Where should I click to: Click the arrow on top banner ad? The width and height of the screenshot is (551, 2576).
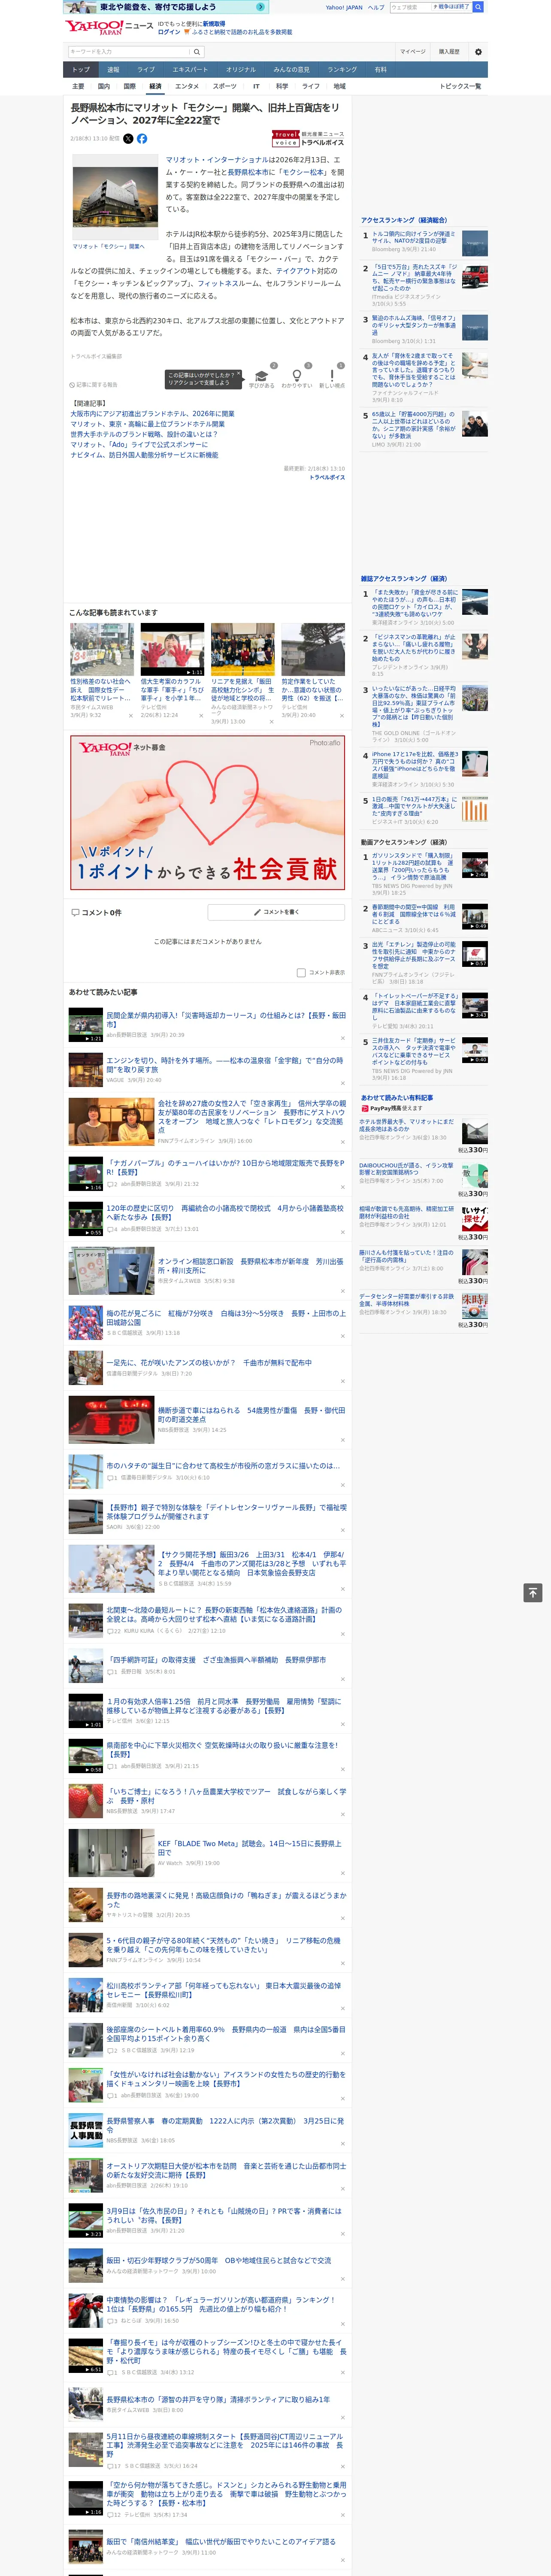coord(261,7)
